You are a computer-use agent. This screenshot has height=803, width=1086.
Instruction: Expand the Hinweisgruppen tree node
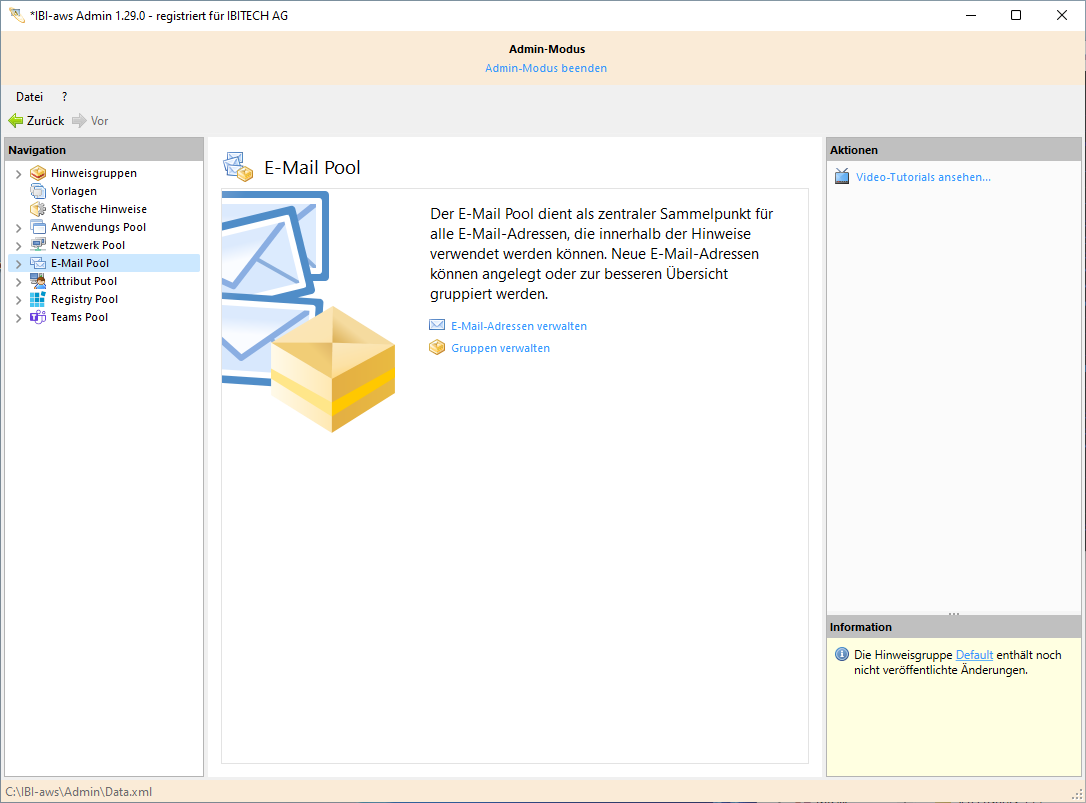[18, 174]
